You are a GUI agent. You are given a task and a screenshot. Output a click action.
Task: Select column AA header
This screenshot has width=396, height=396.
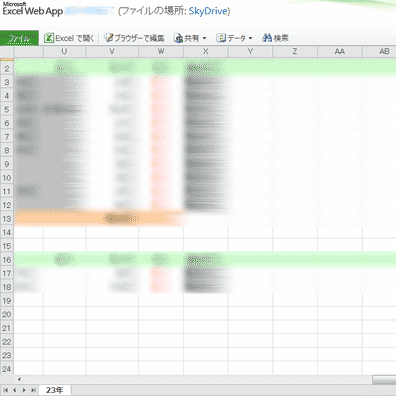pyautogui.click(x=340, y=52)
